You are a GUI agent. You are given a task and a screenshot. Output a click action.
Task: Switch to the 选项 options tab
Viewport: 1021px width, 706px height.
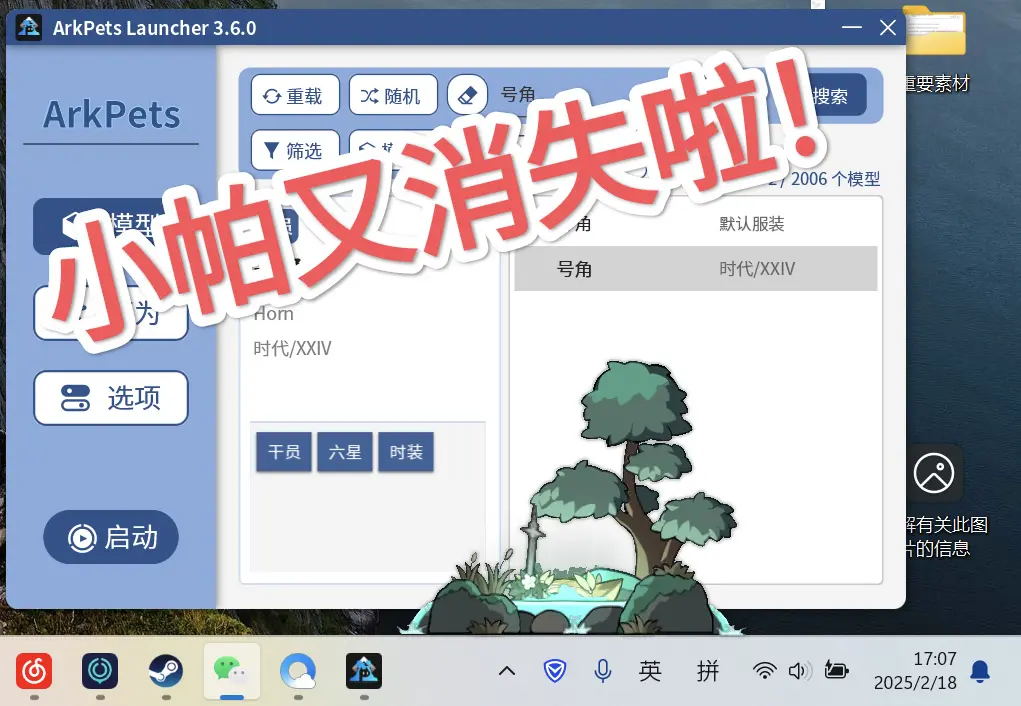[x=111, y=398]
